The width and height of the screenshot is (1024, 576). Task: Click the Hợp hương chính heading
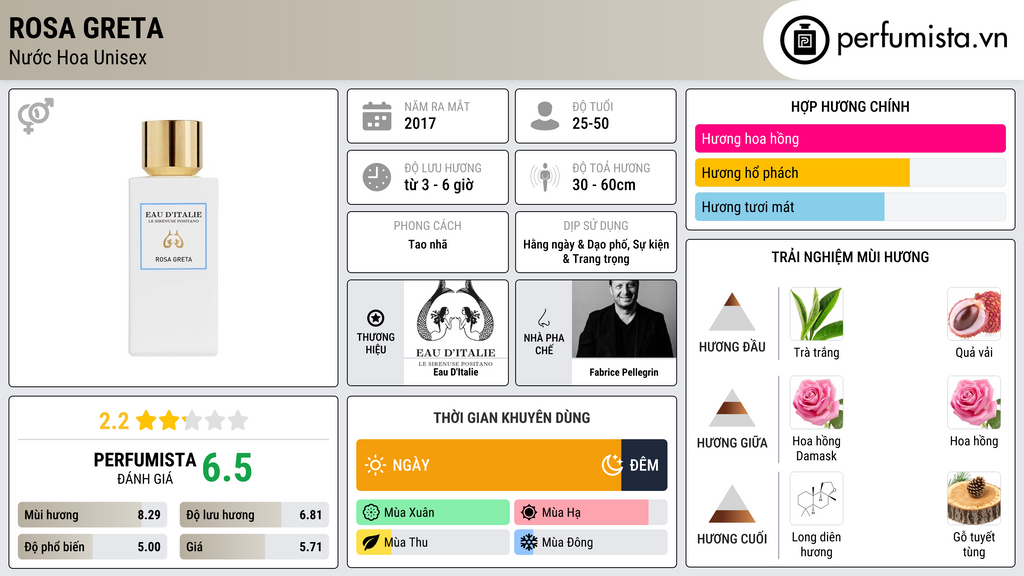[850, 106]
